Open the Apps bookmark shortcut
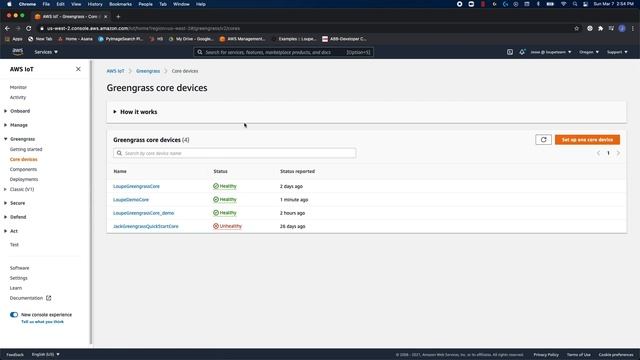The image size is (640, 360). click(13, 39)
